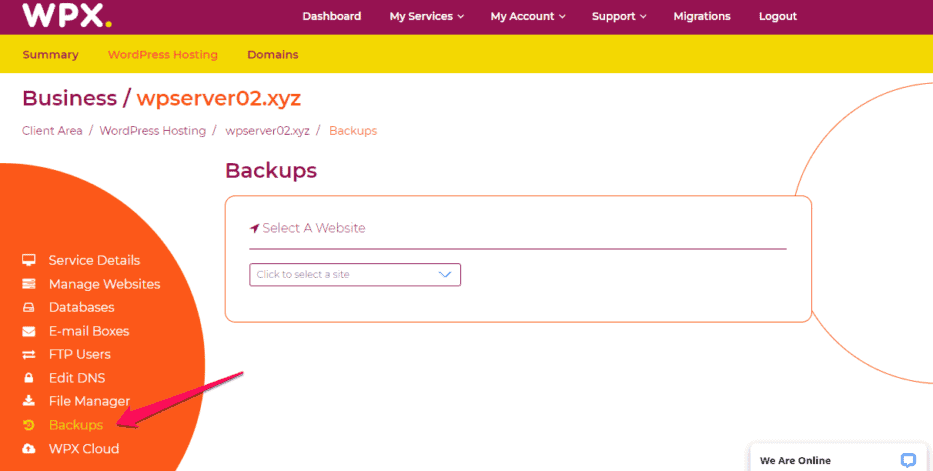Click the FTP Users transfer arrows icon
Viewport: 933px width, 471px height.
coord(29,354)
